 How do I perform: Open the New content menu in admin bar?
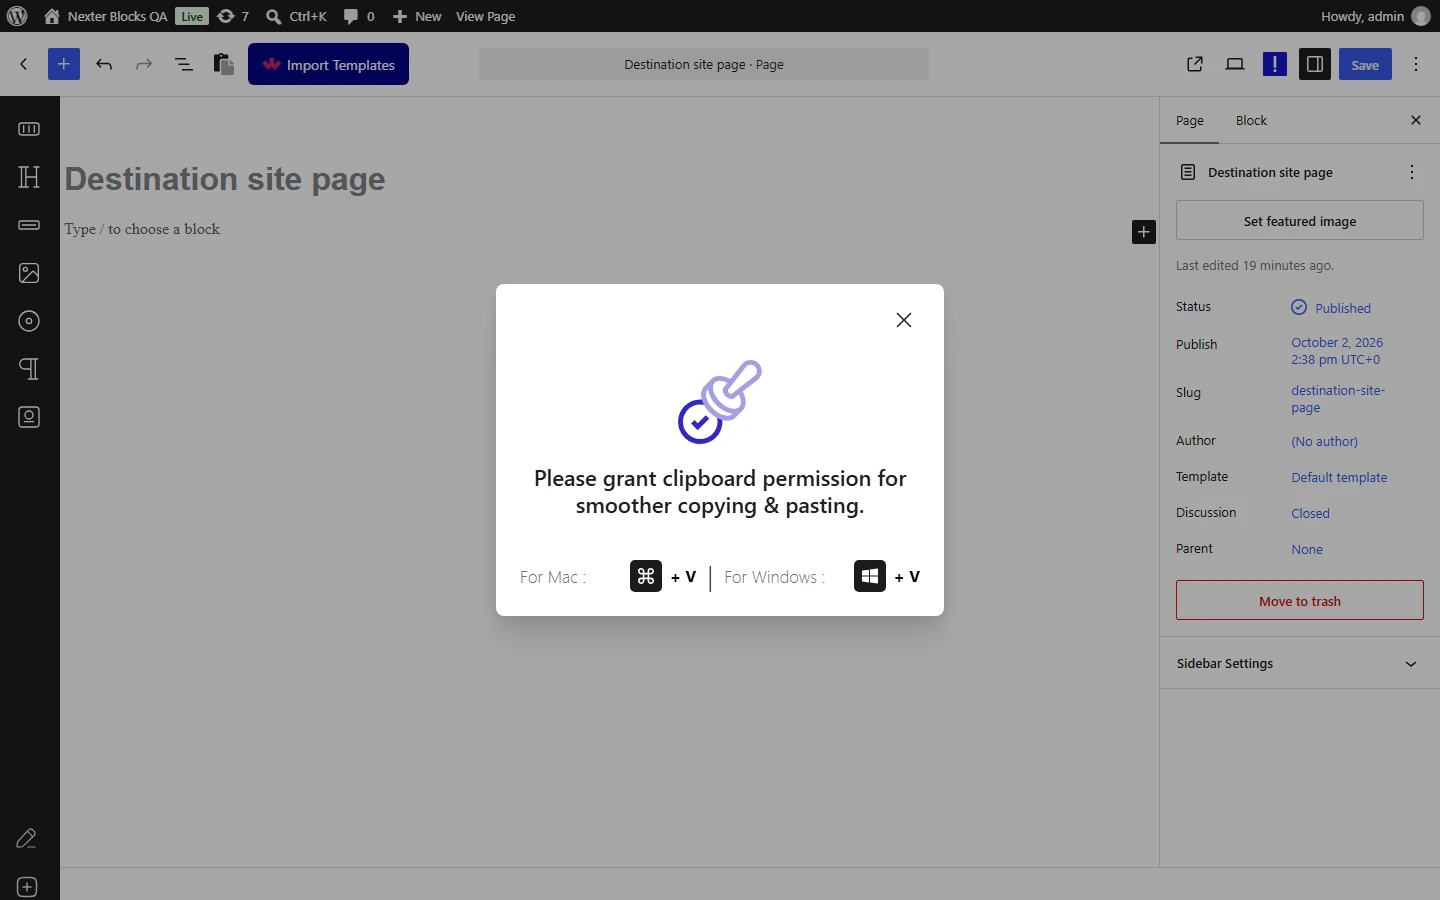[417, 16]
